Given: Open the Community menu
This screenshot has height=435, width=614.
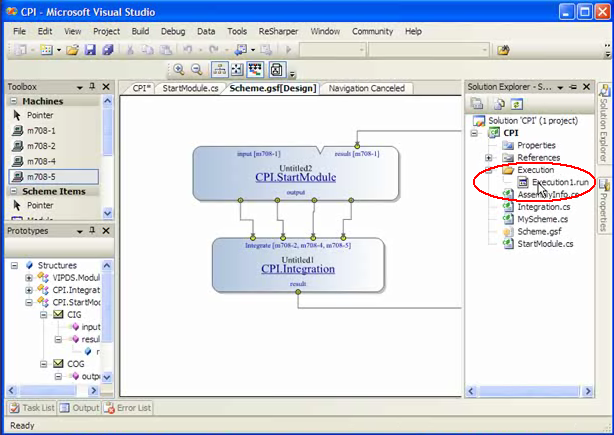Looking at the screenshot, I should click(x=372, y=31).
